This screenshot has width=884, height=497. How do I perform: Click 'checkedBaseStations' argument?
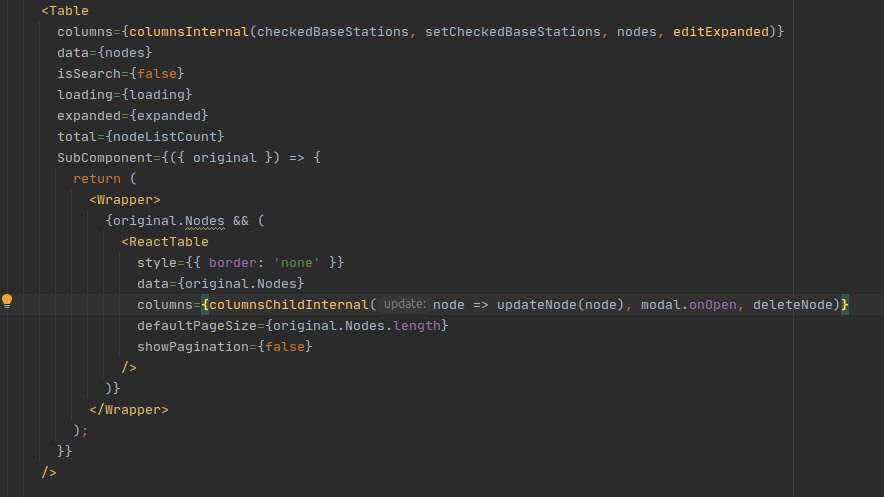coord(333,32)
